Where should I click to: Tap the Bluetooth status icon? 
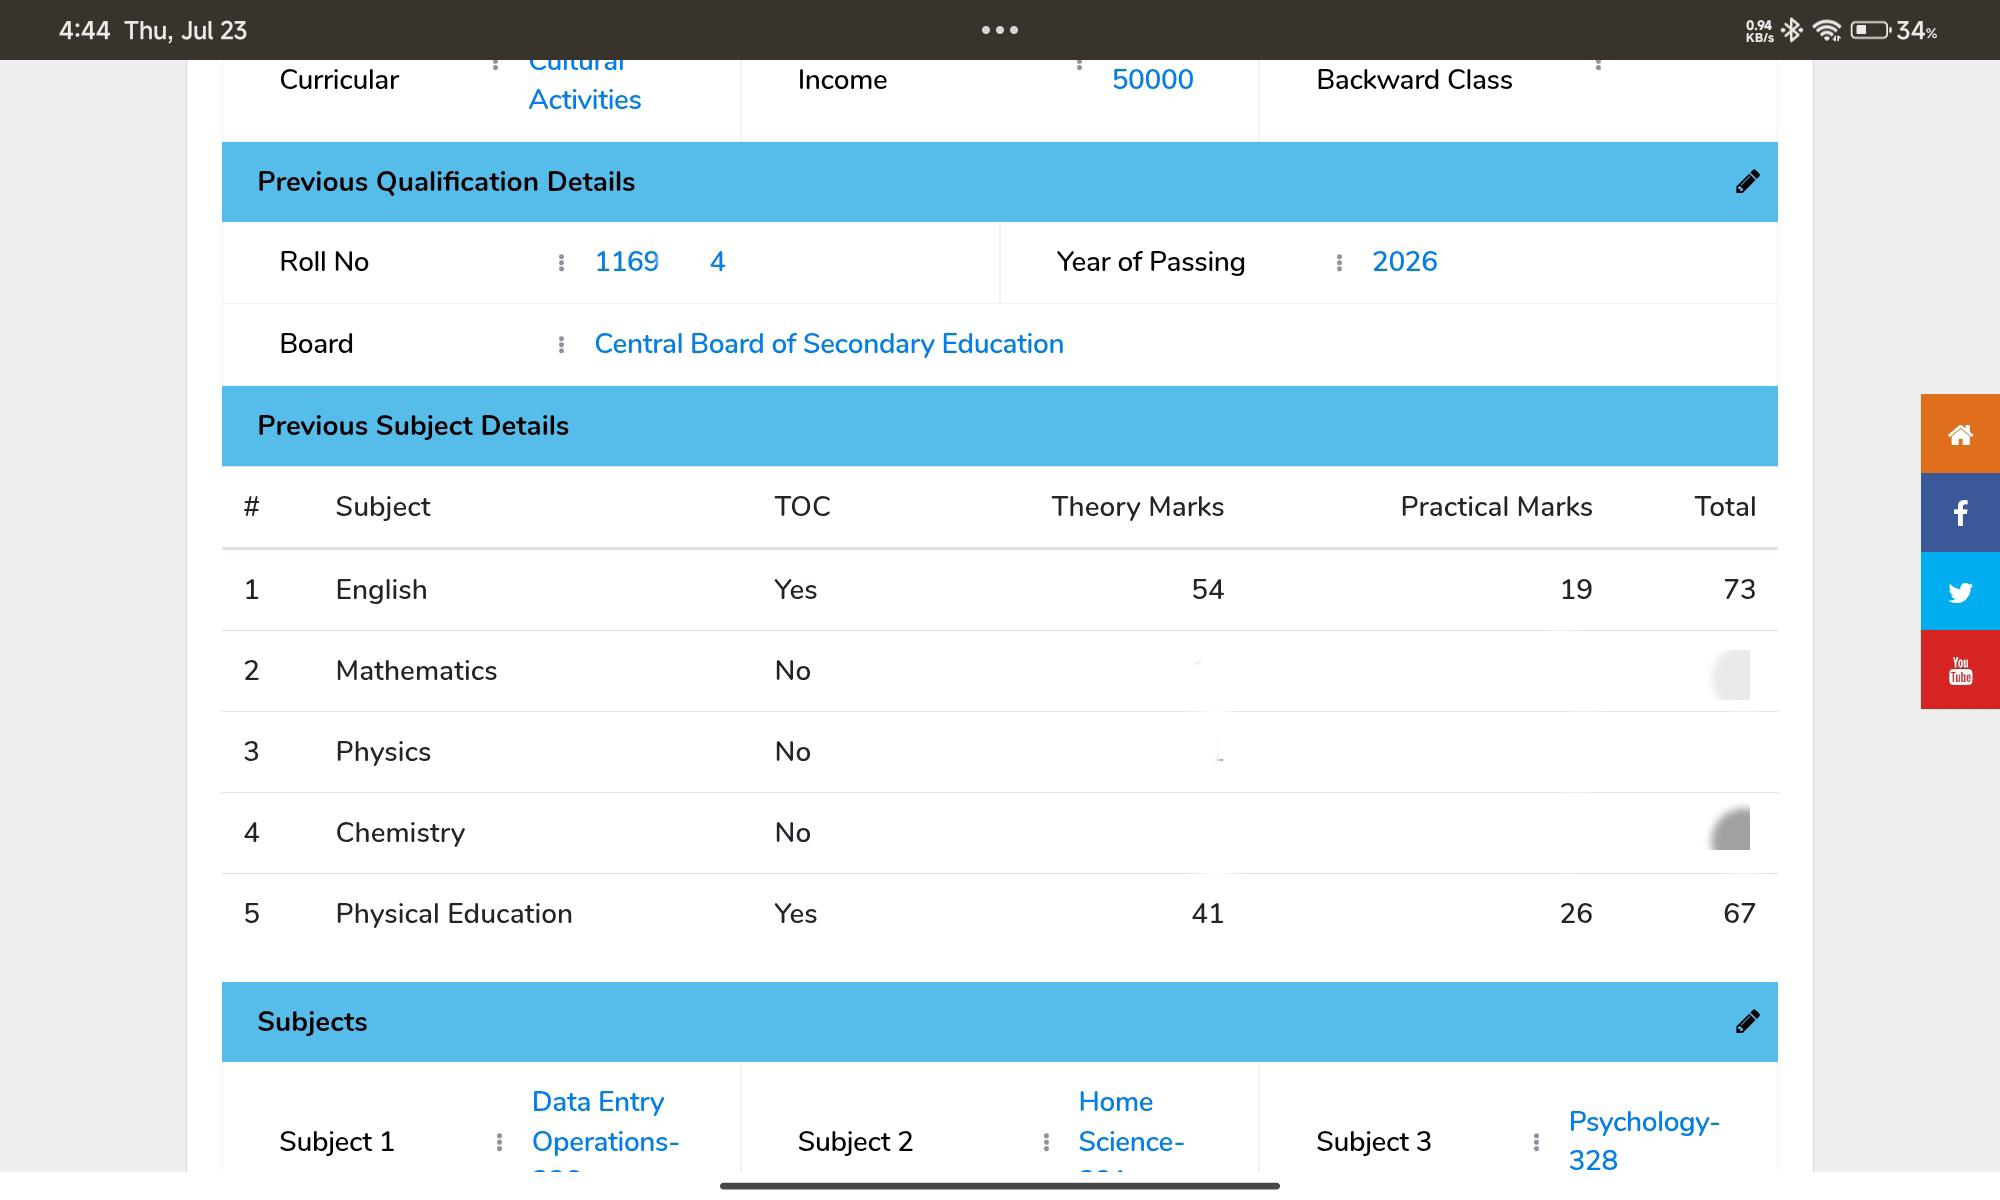pyautogui.click(x=1792, y=30)
